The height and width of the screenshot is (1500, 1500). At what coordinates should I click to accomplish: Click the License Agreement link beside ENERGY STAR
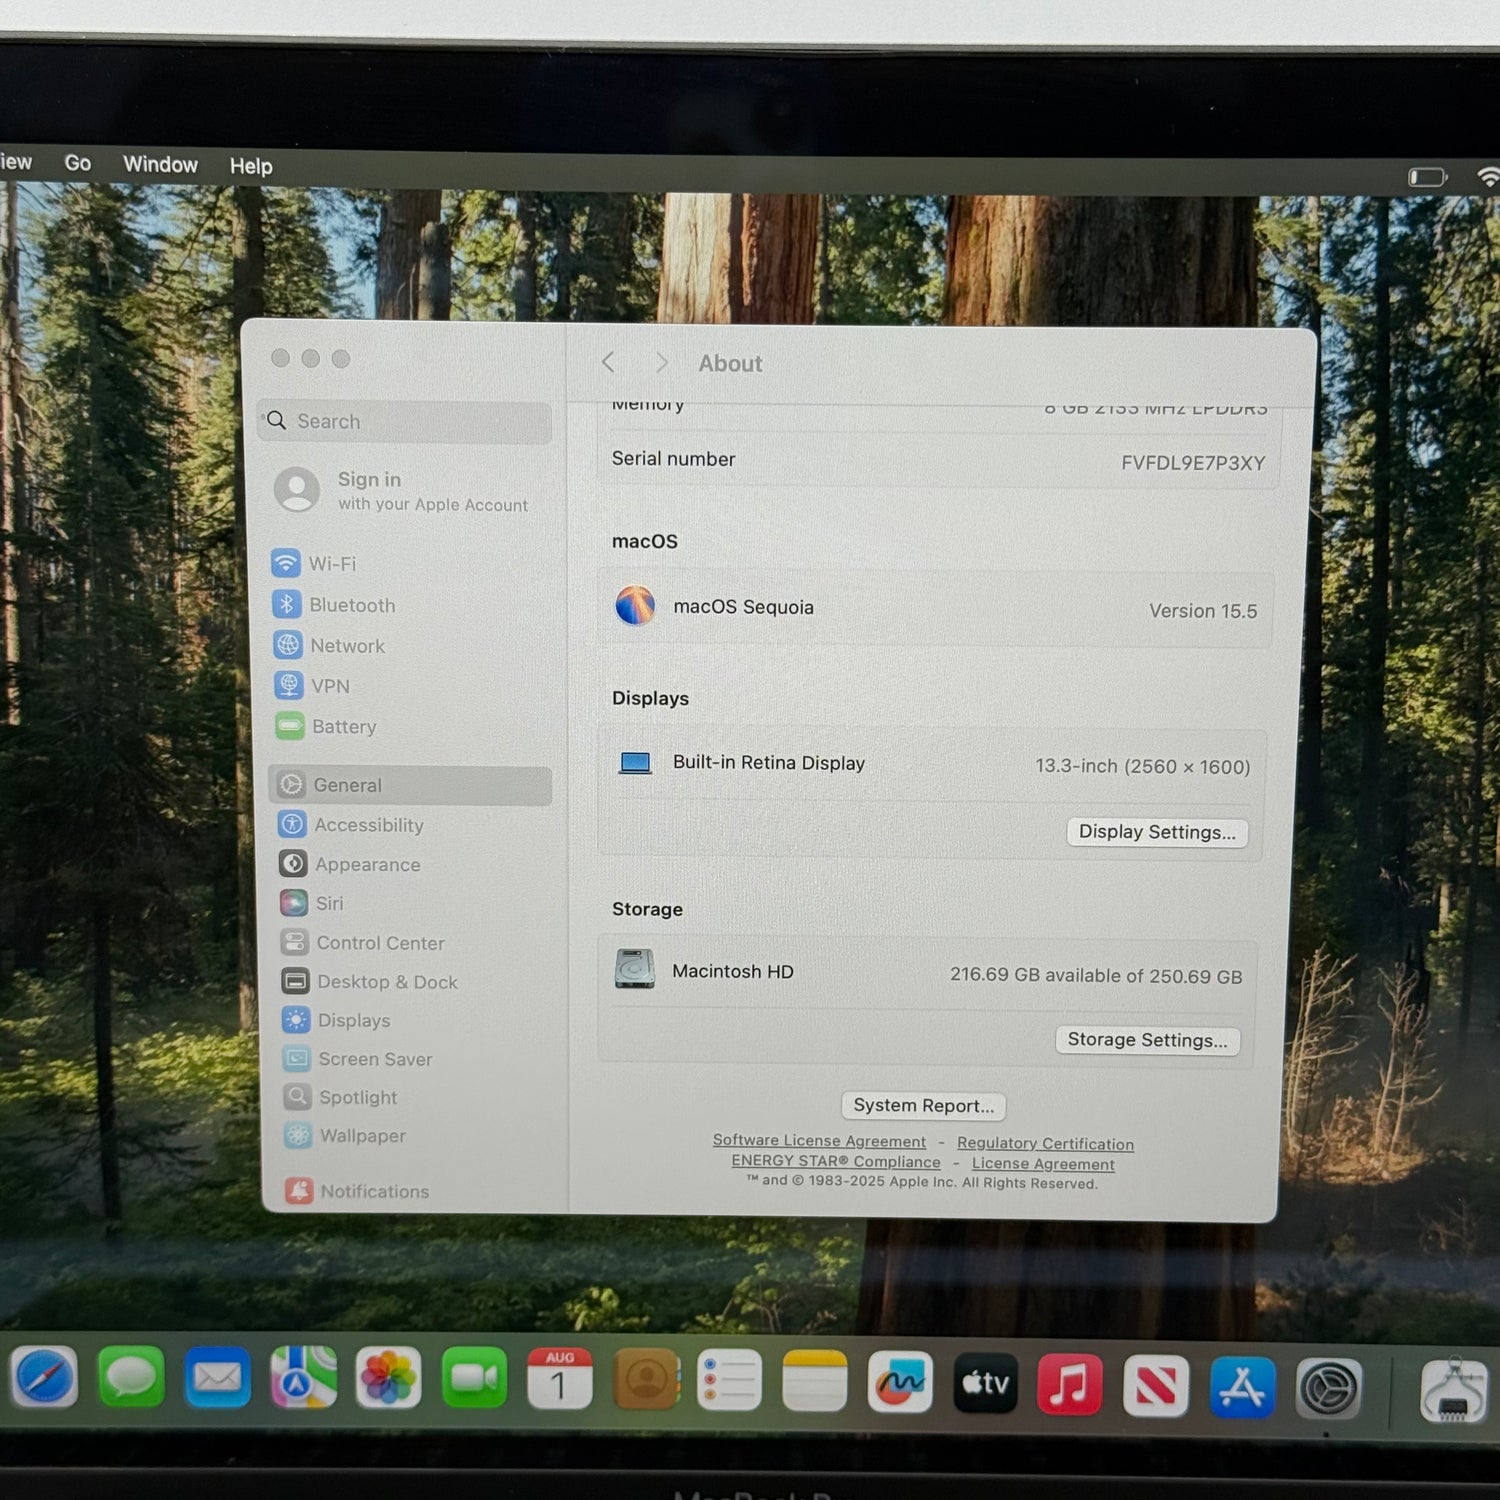tap(1043, 1164)
